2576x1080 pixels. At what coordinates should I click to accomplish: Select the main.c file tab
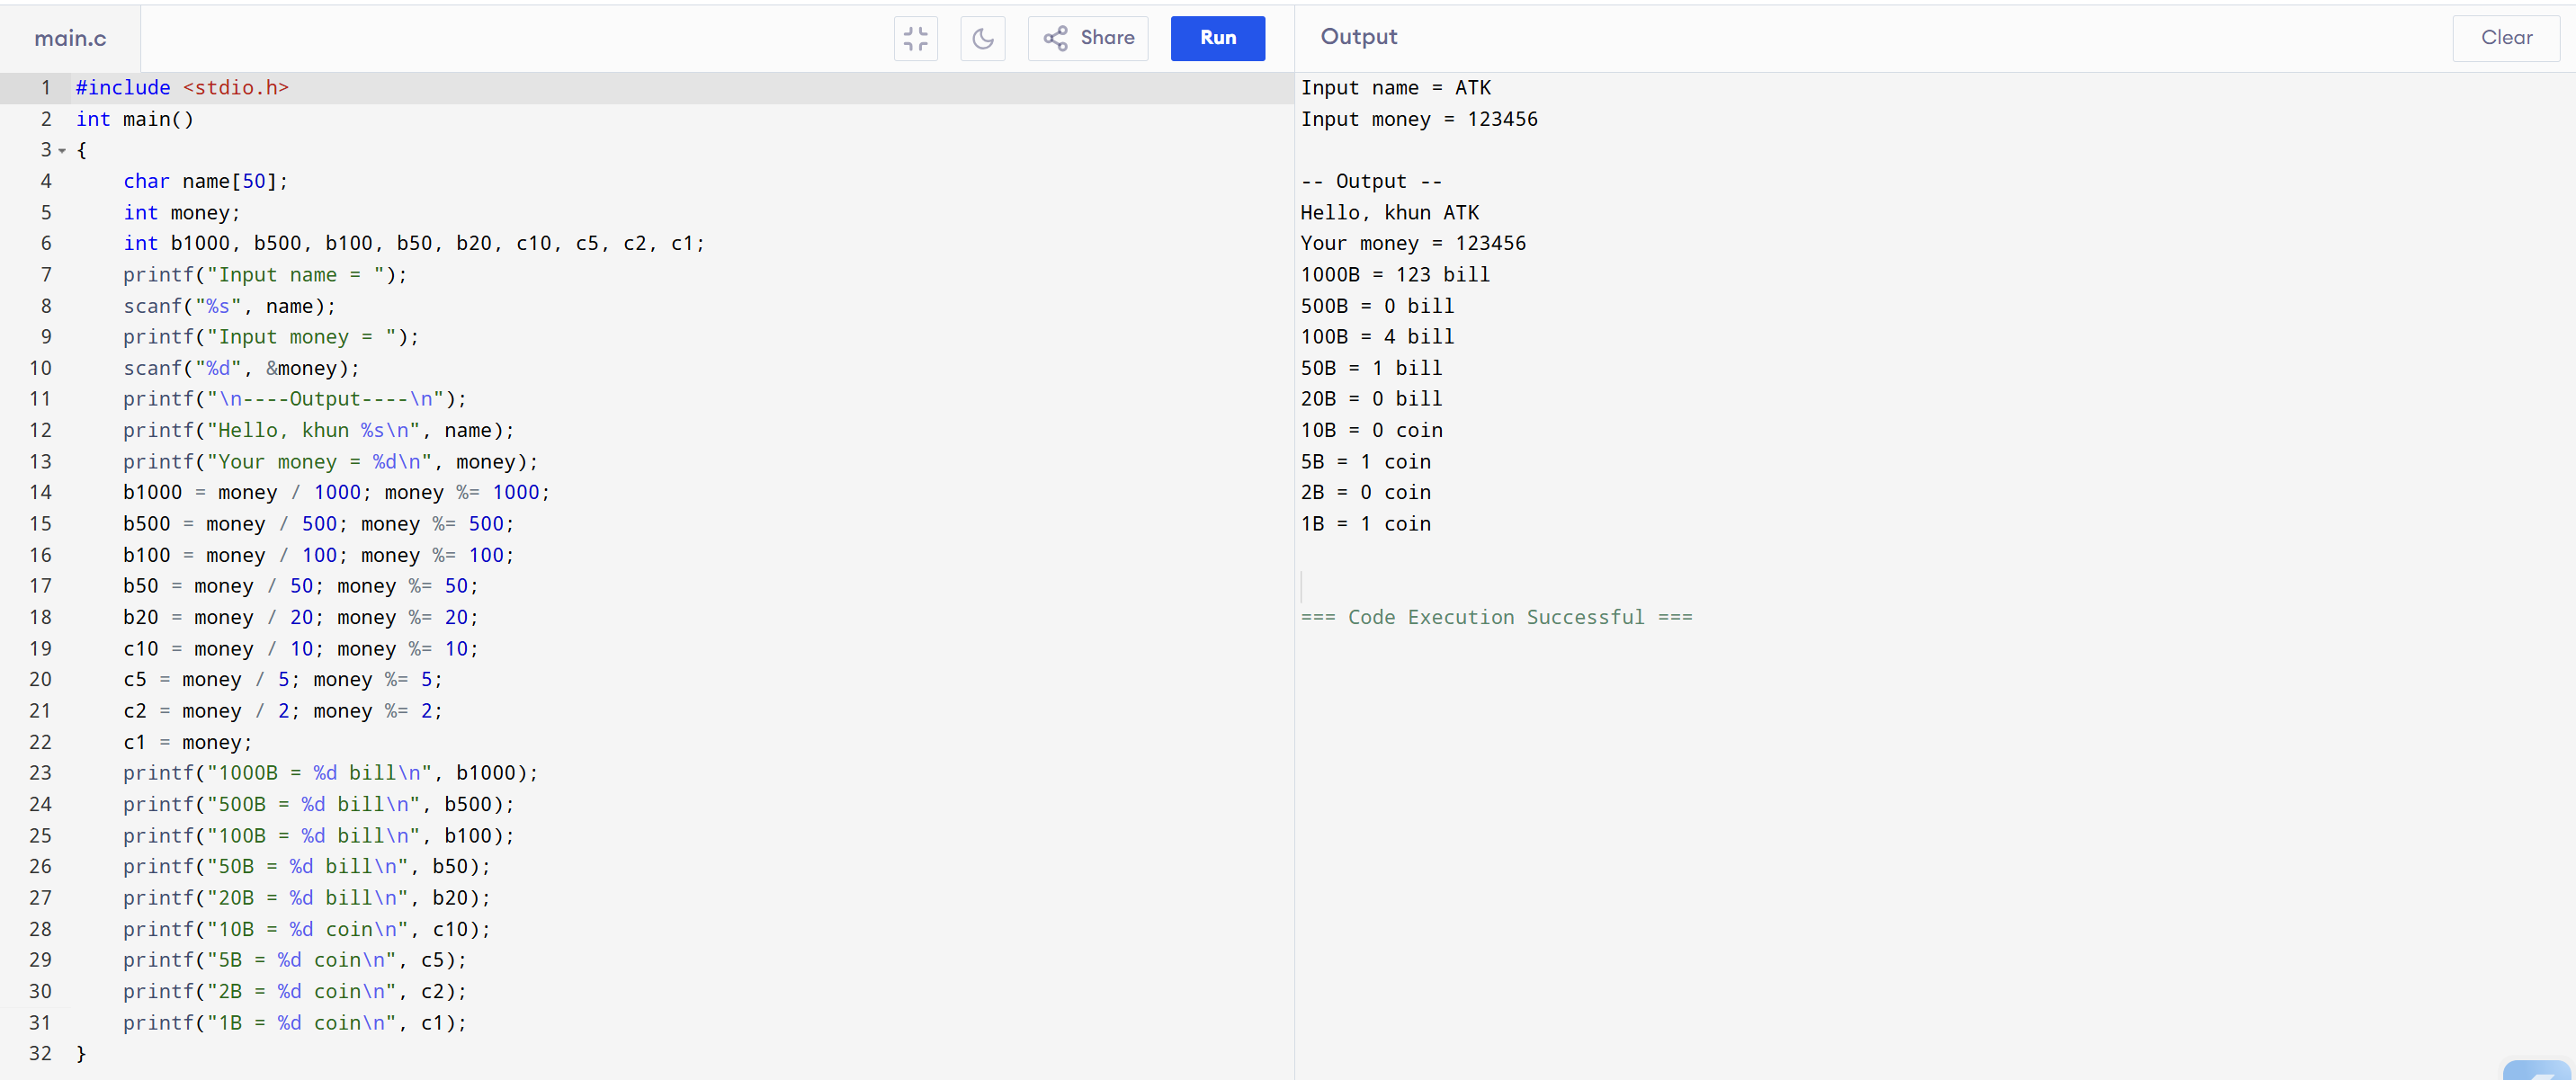coord(70,38)
